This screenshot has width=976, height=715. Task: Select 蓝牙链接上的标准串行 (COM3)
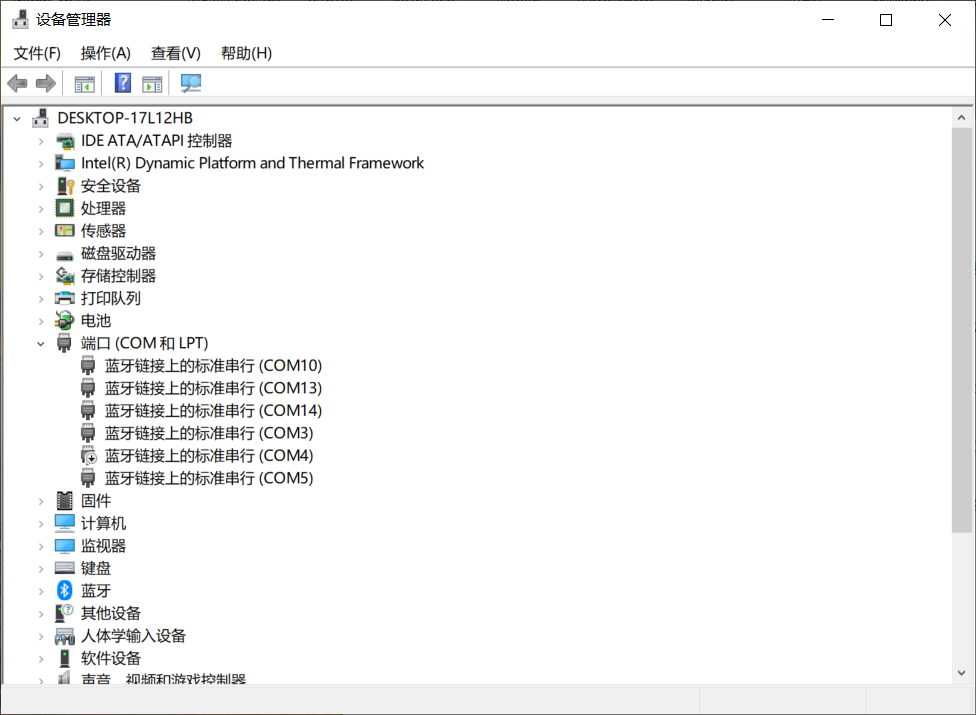[x=209, y=433]
